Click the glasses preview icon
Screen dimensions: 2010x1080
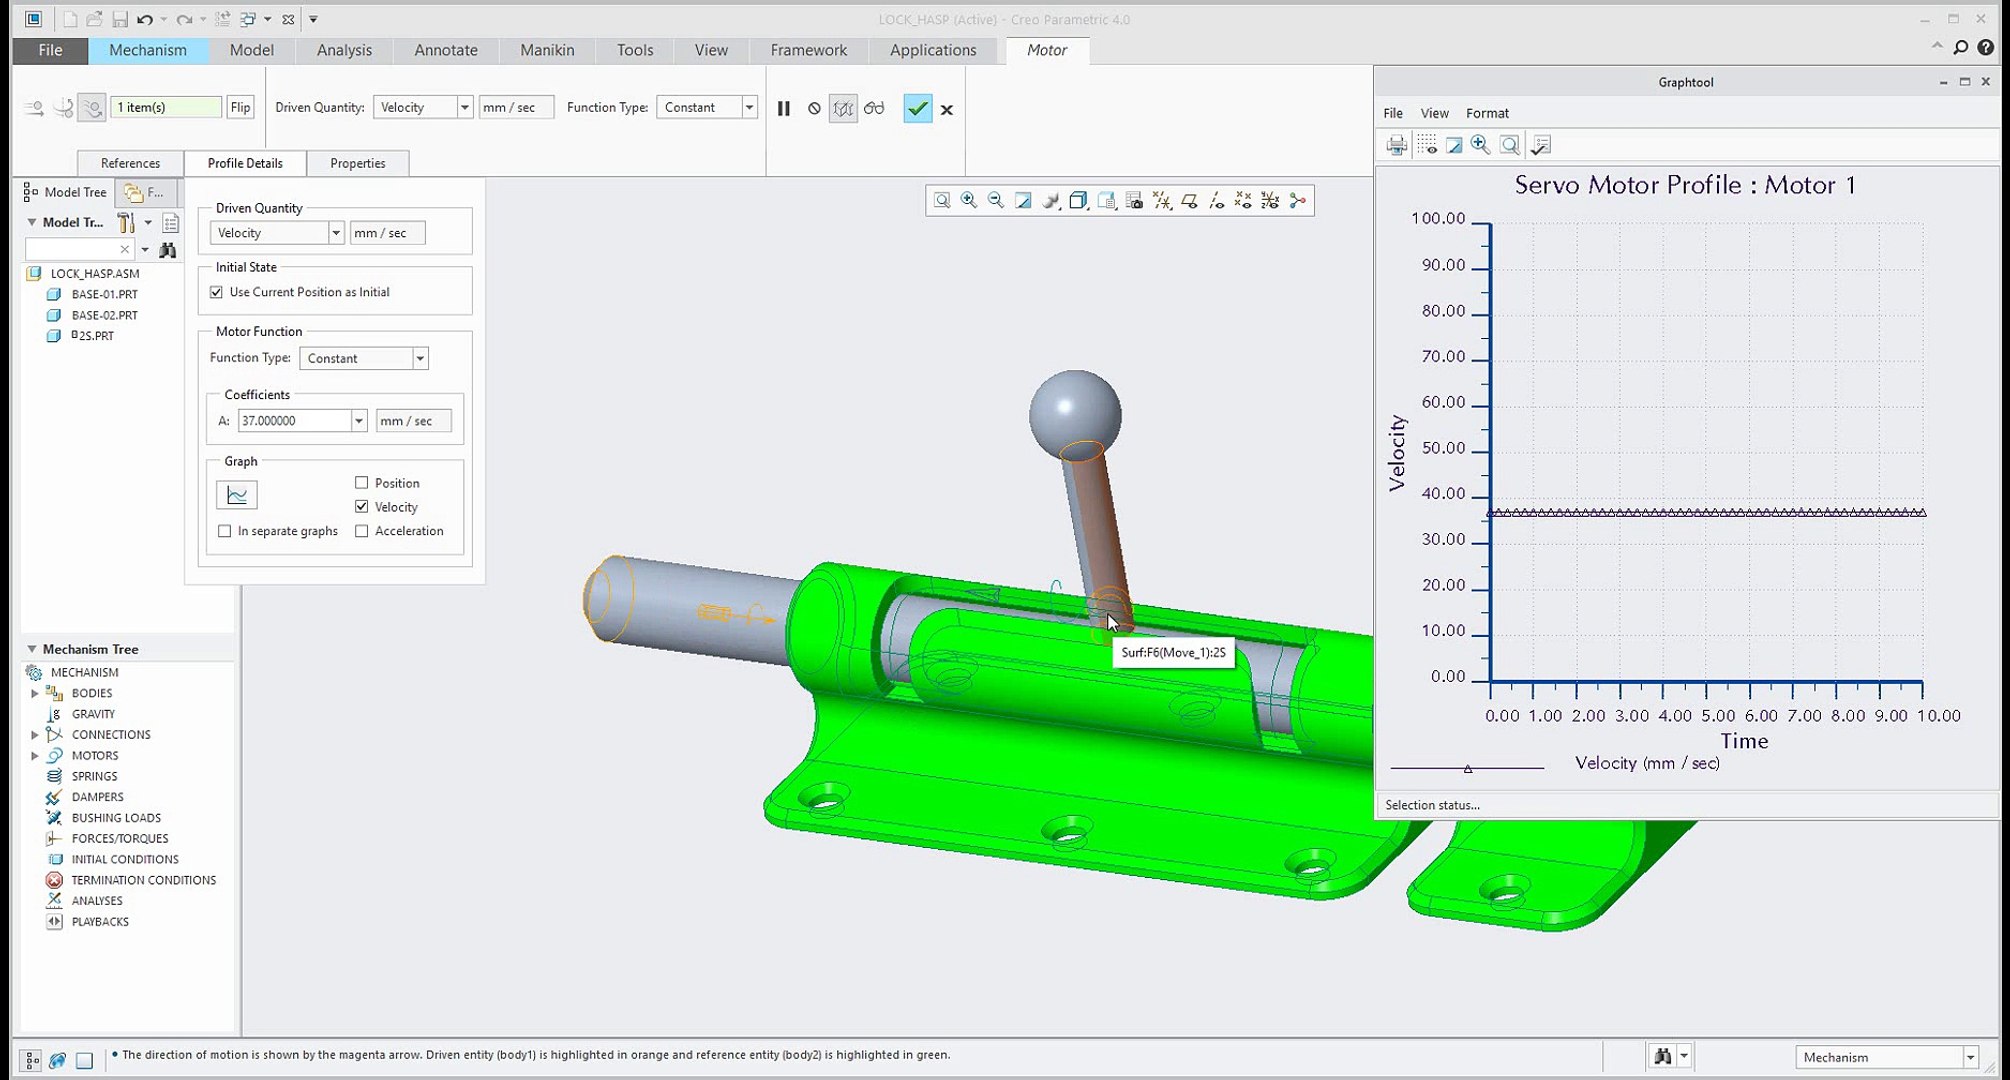point(874,108)
